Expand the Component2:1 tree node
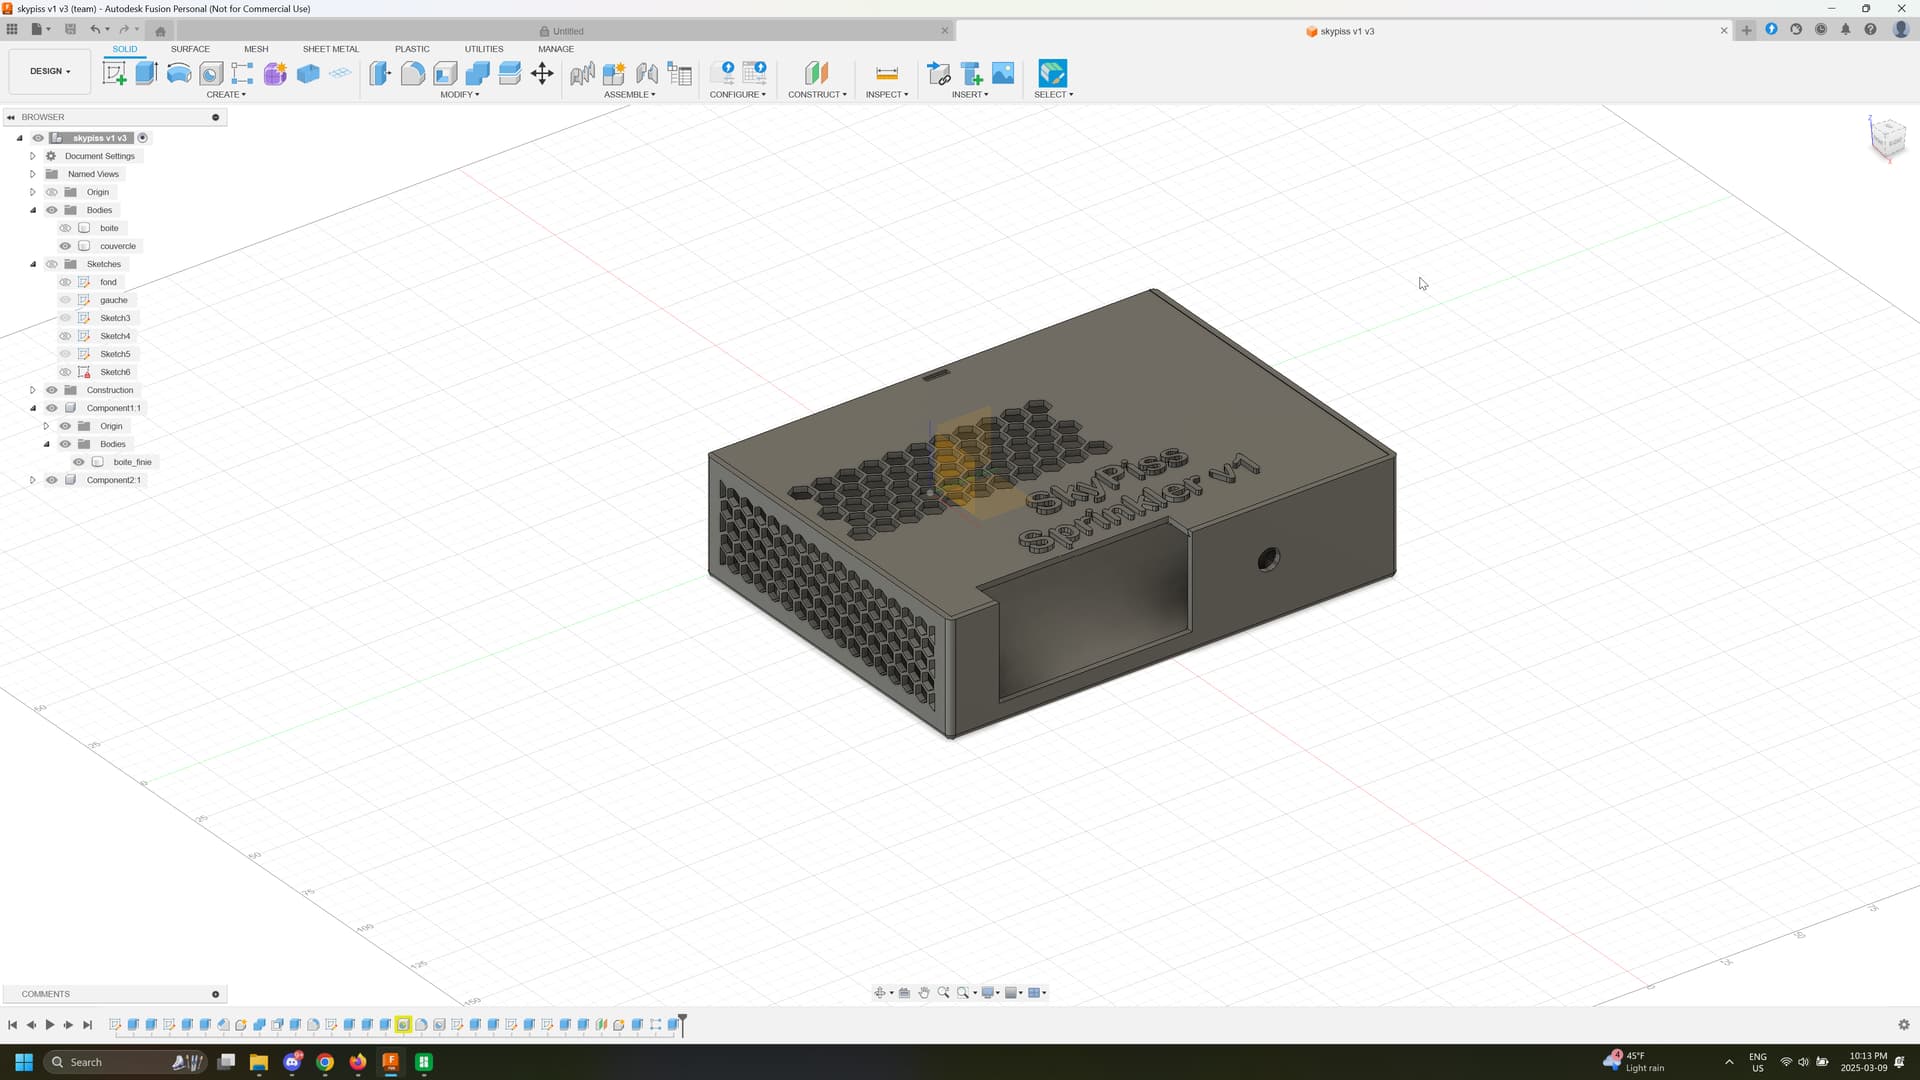 [x=32, y=480]
